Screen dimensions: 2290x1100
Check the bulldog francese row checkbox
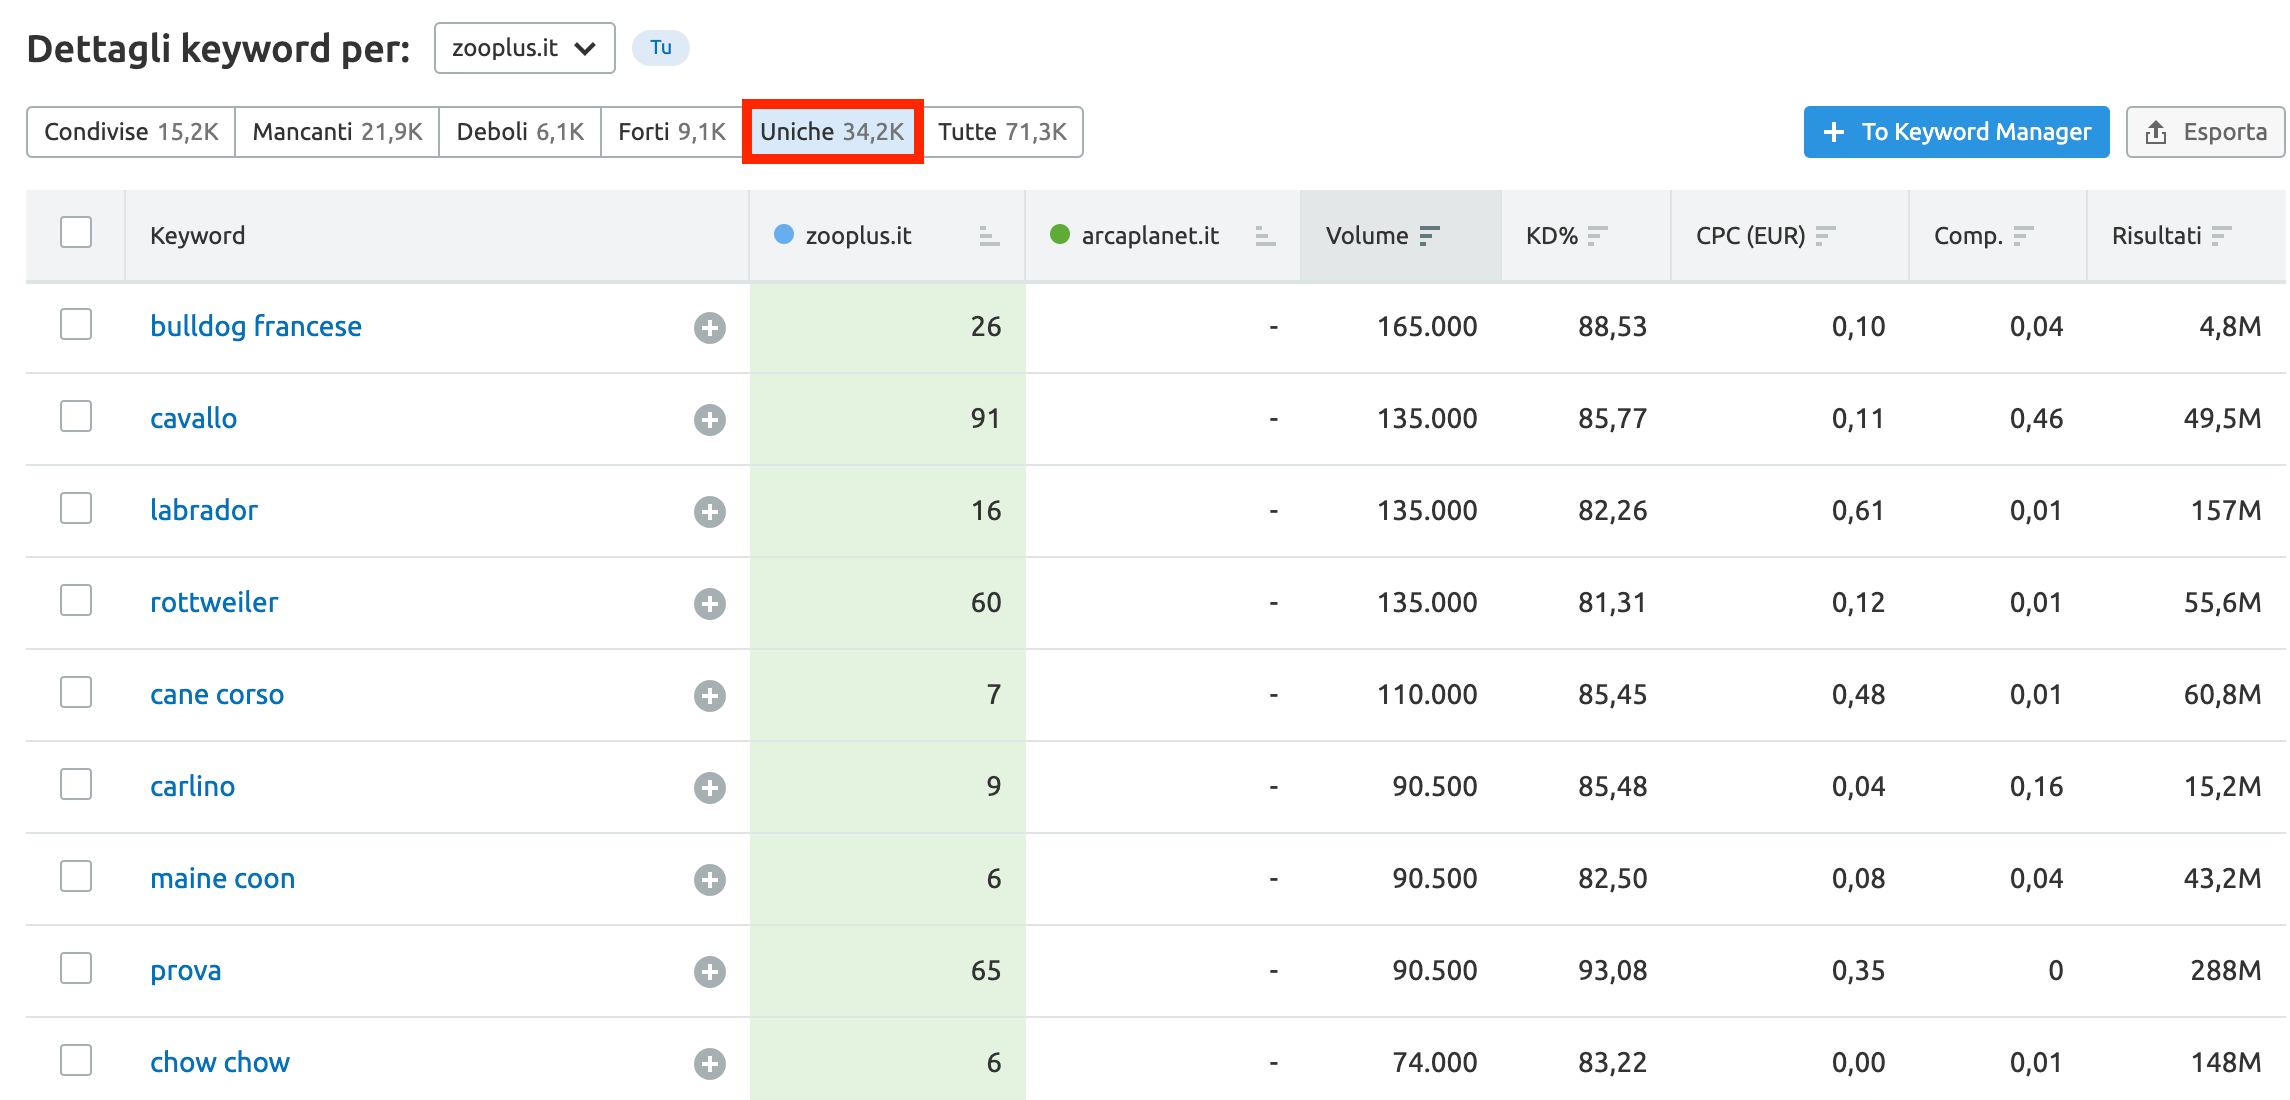(76, 324)
